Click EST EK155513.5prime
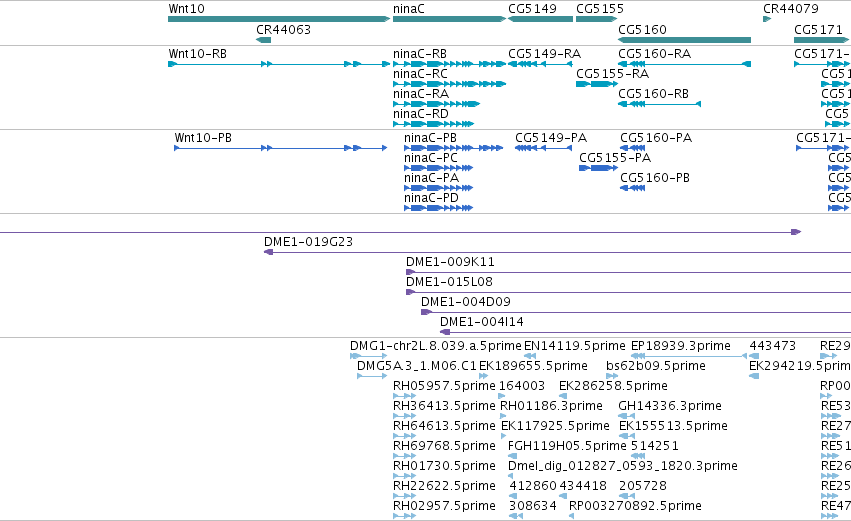This screenshot has height=521, width=851. (x=627, y=436)
